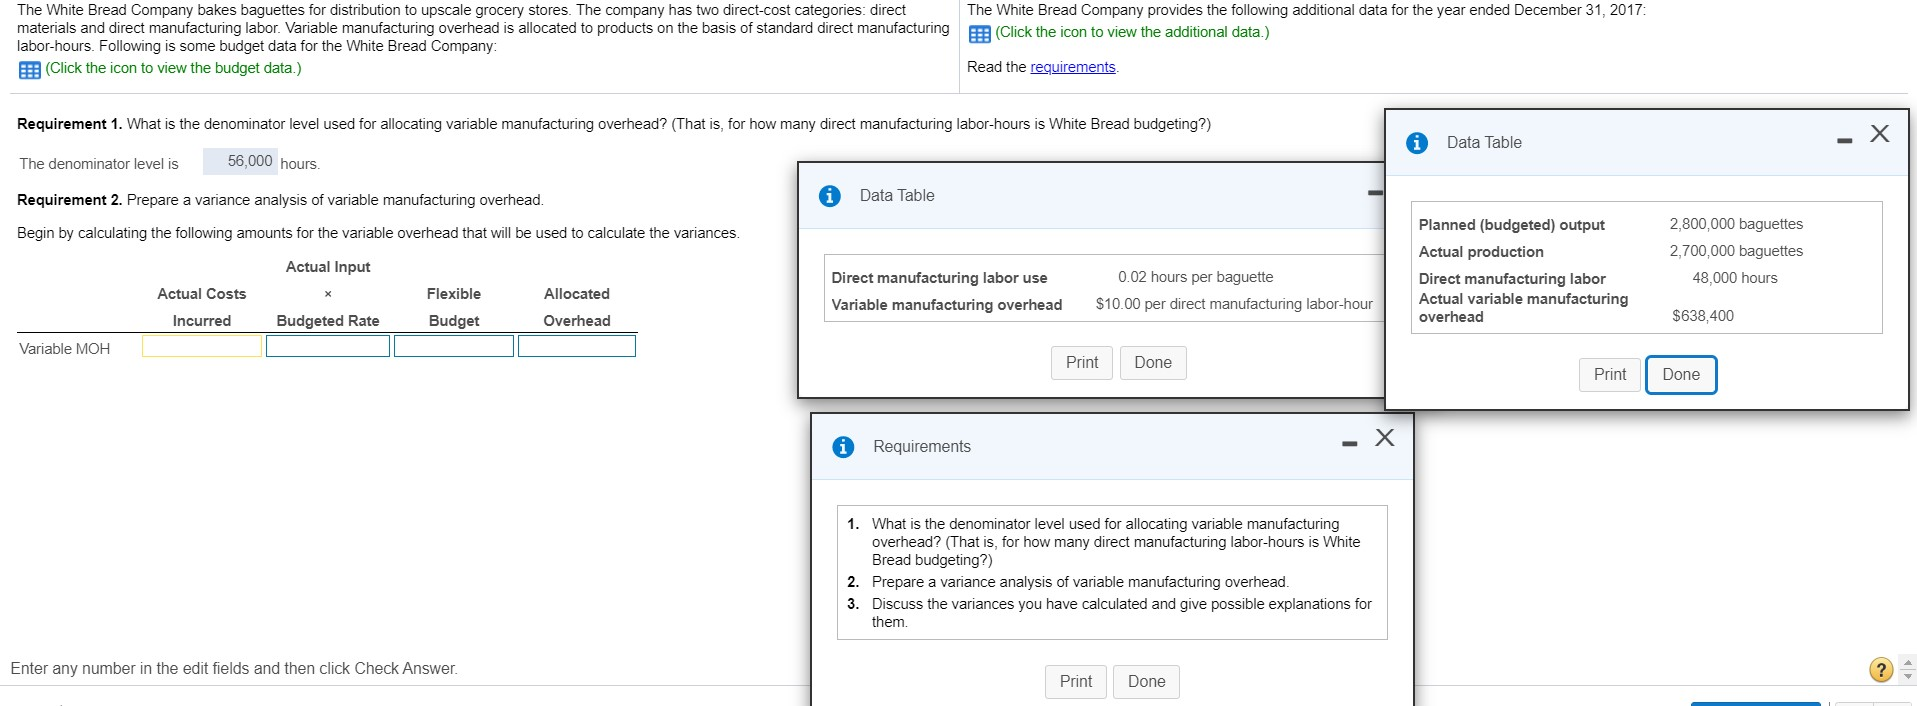This screenshot has height=706, width=1917.
Task: Click the Flexible Budget input field
Action: click(x=454, y=346)
